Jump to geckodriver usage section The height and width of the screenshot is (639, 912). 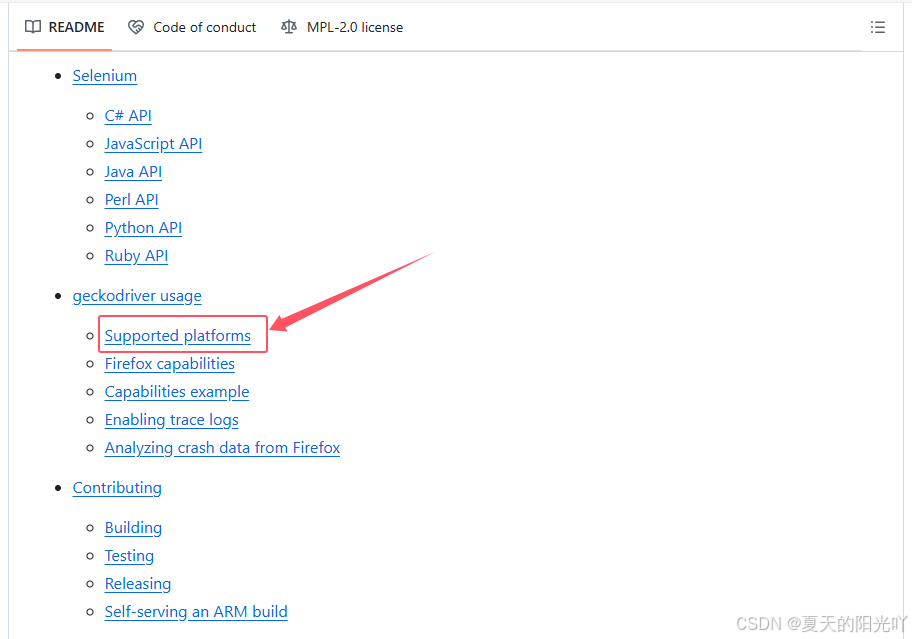pos(137,296)
